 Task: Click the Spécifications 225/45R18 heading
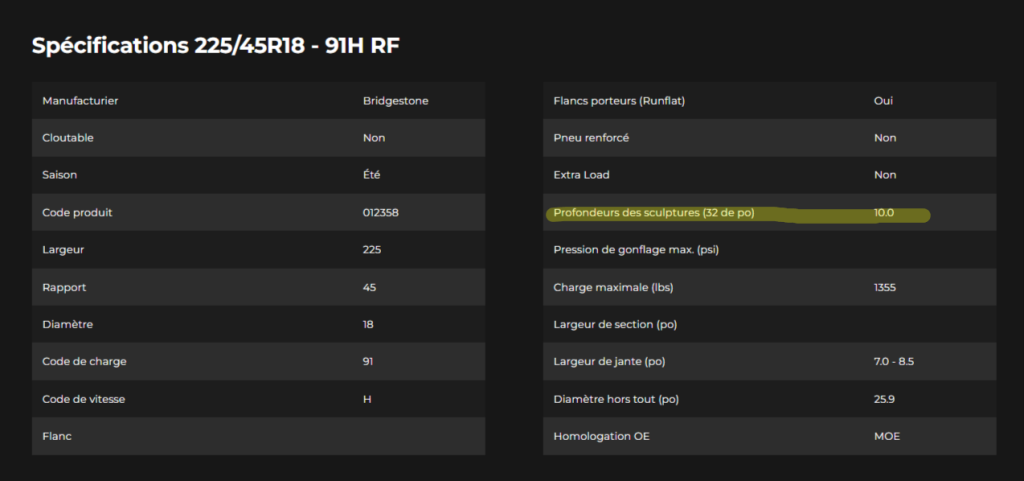[x=216, y=45]
